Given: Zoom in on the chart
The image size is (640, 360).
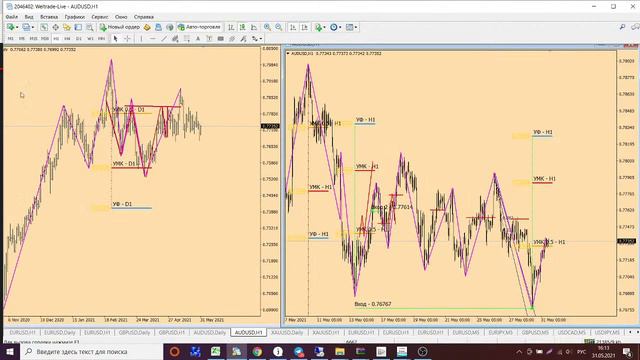Looking at the screenshot, I should pos(267,27).
